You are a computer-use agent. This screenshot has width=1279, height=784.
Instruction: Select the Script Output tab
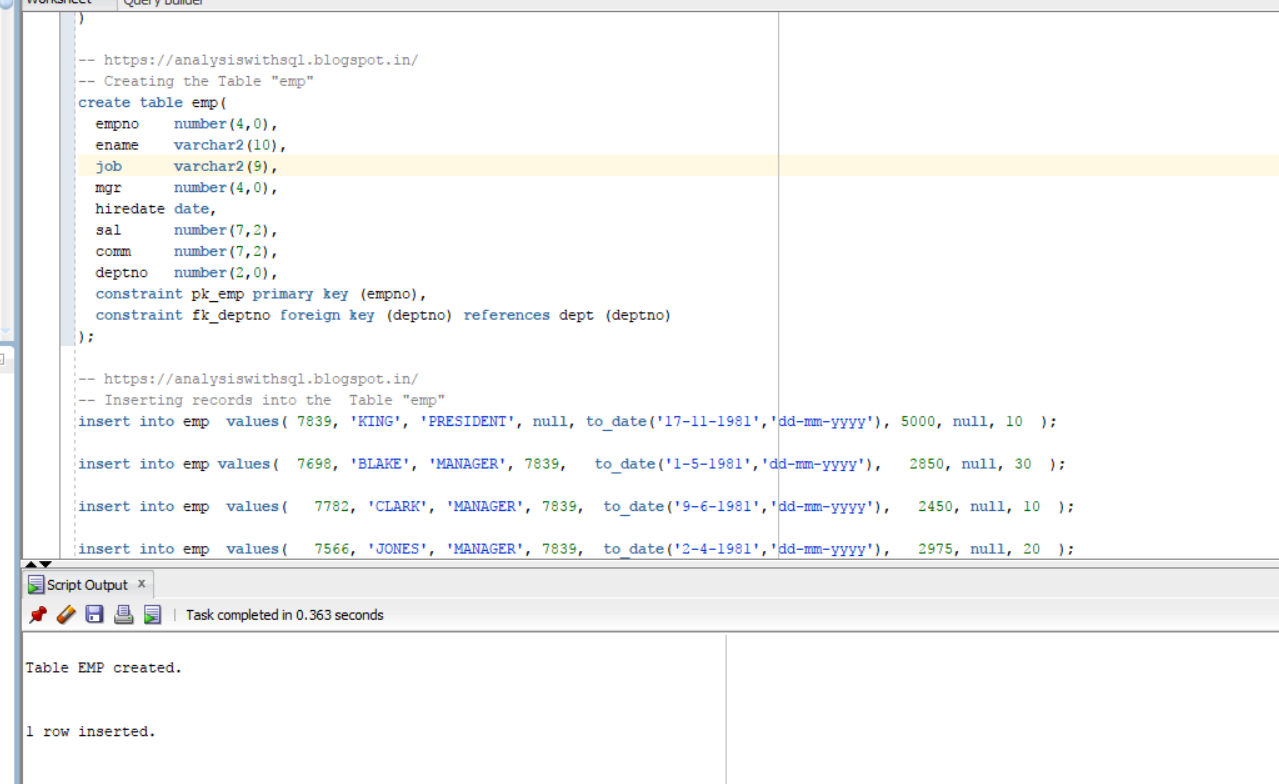click(88, 585)
